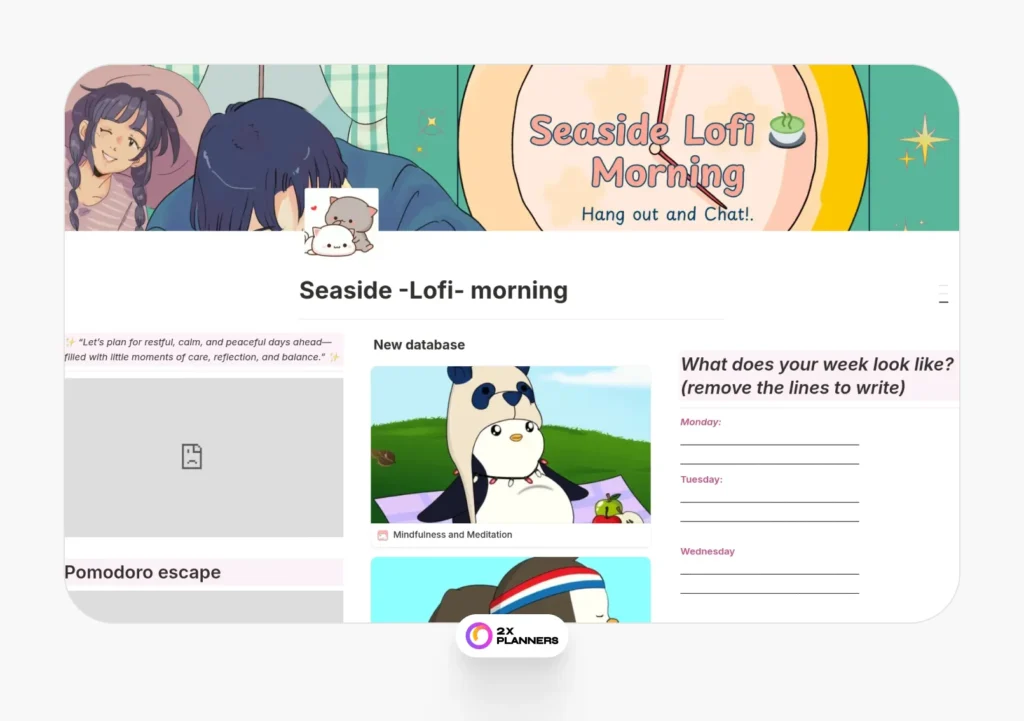Click the Seaside -Lofi- morning page title
Image resolution: width=1024 pixels, height=721 pixels.
[434, 290]
